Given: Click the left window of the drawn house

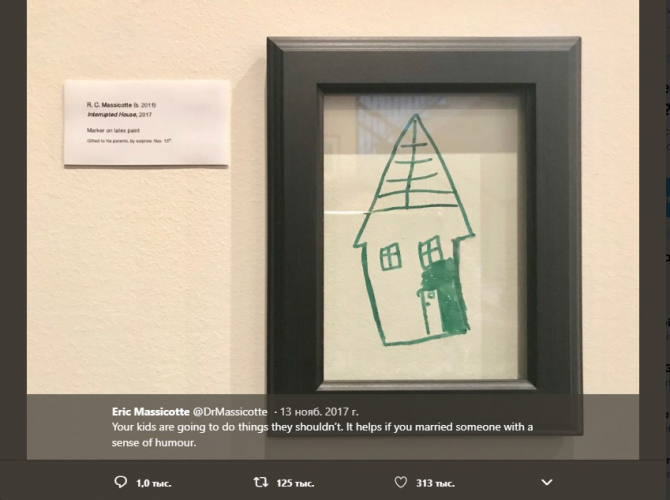Looking at the screenshot, I should point(391,256).
